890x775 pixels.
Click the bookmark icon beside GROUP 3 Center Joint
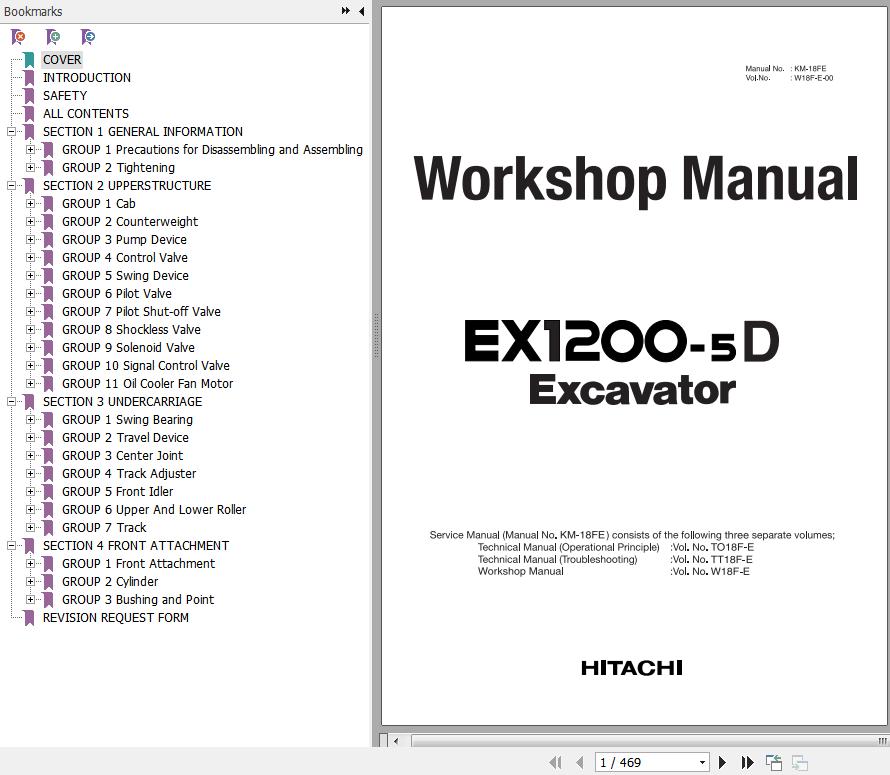coord(48,456)
